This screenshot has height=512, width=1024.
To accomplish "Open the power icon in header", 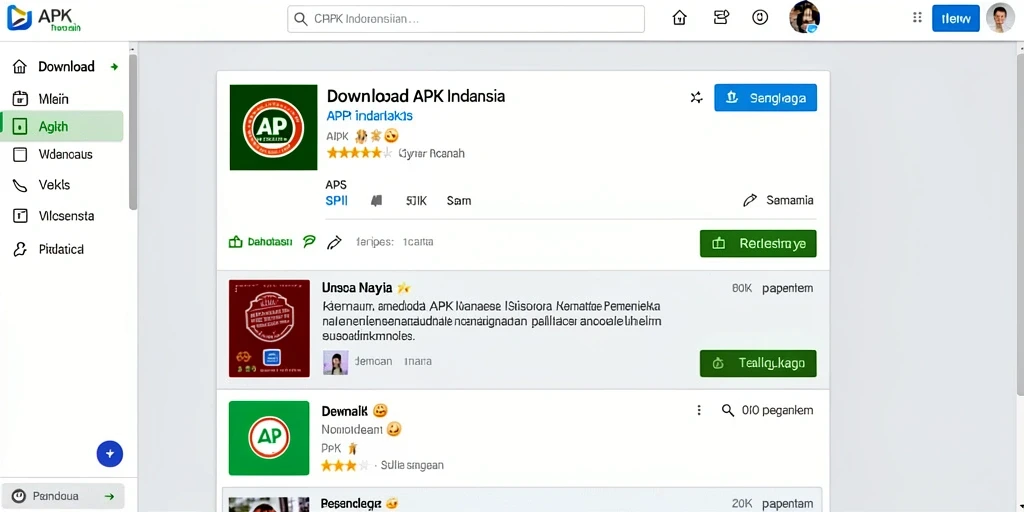I will [x=760, y=18].
